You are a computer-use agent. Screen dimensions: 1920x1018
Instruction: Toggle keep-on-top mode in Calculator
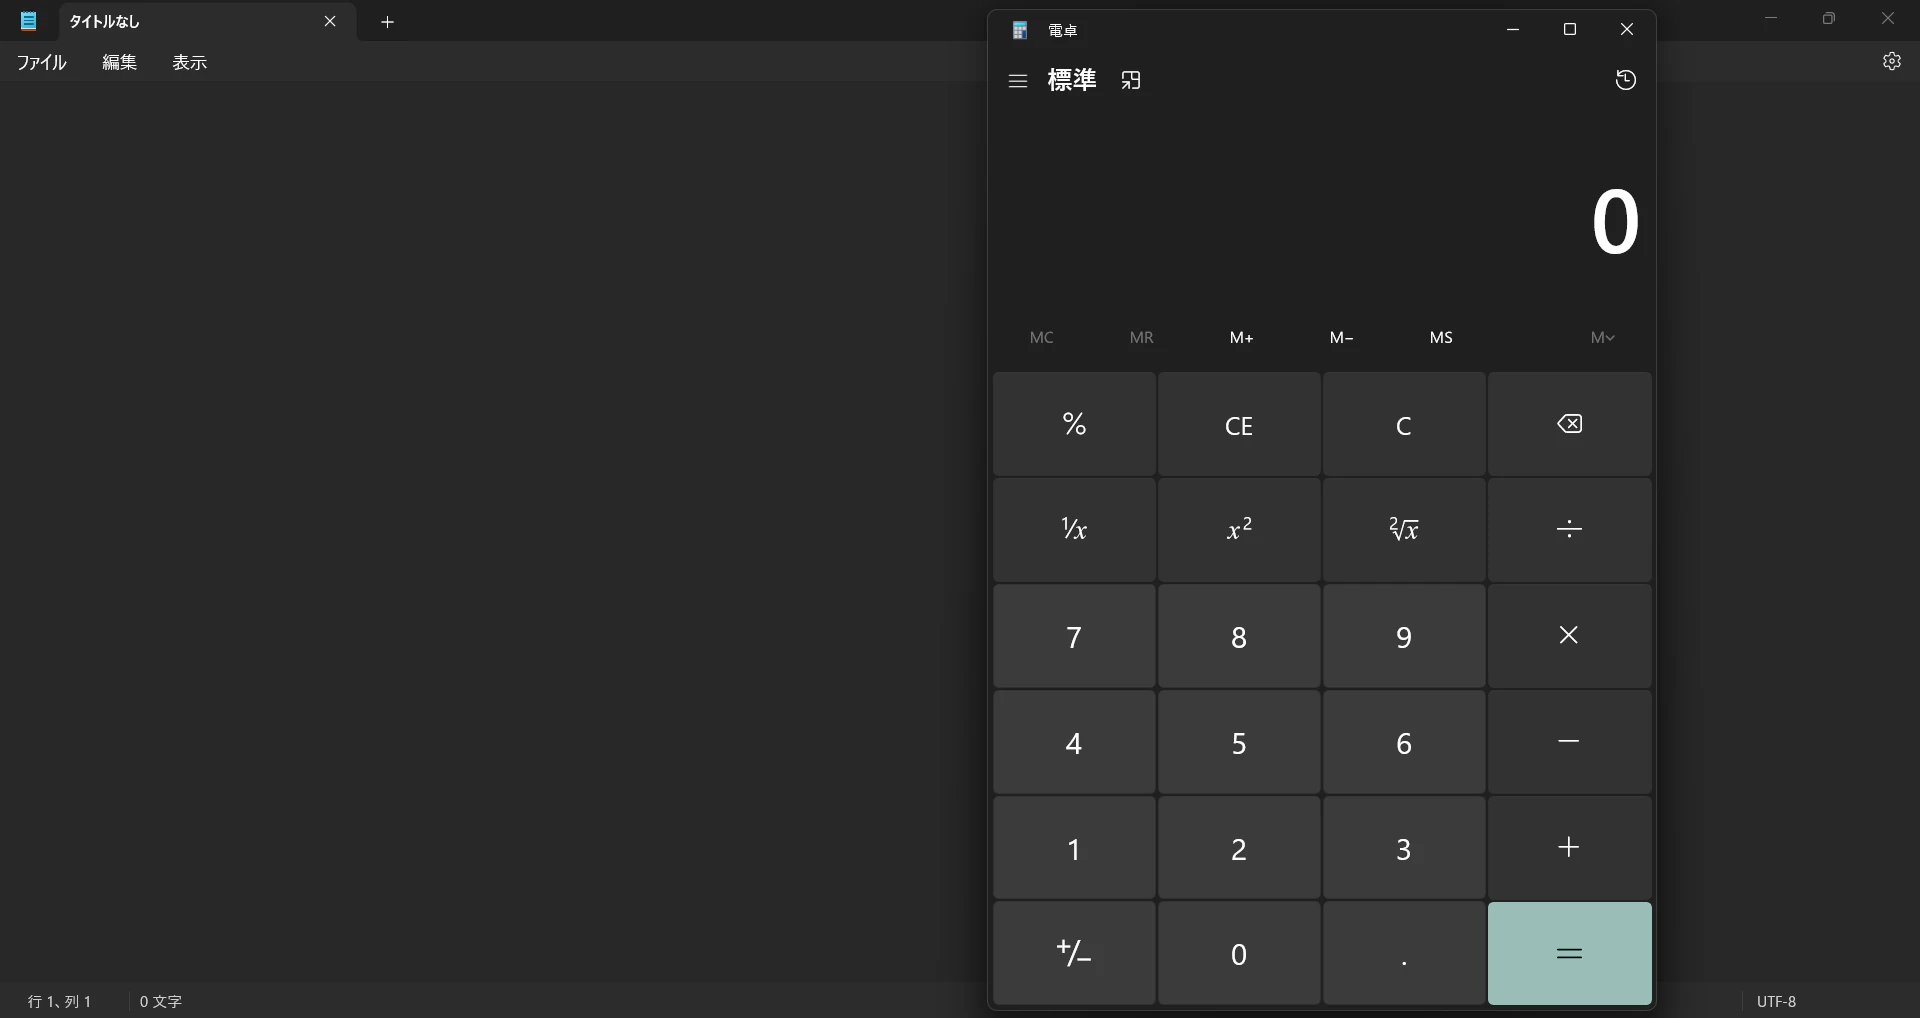pos(1131,81)
